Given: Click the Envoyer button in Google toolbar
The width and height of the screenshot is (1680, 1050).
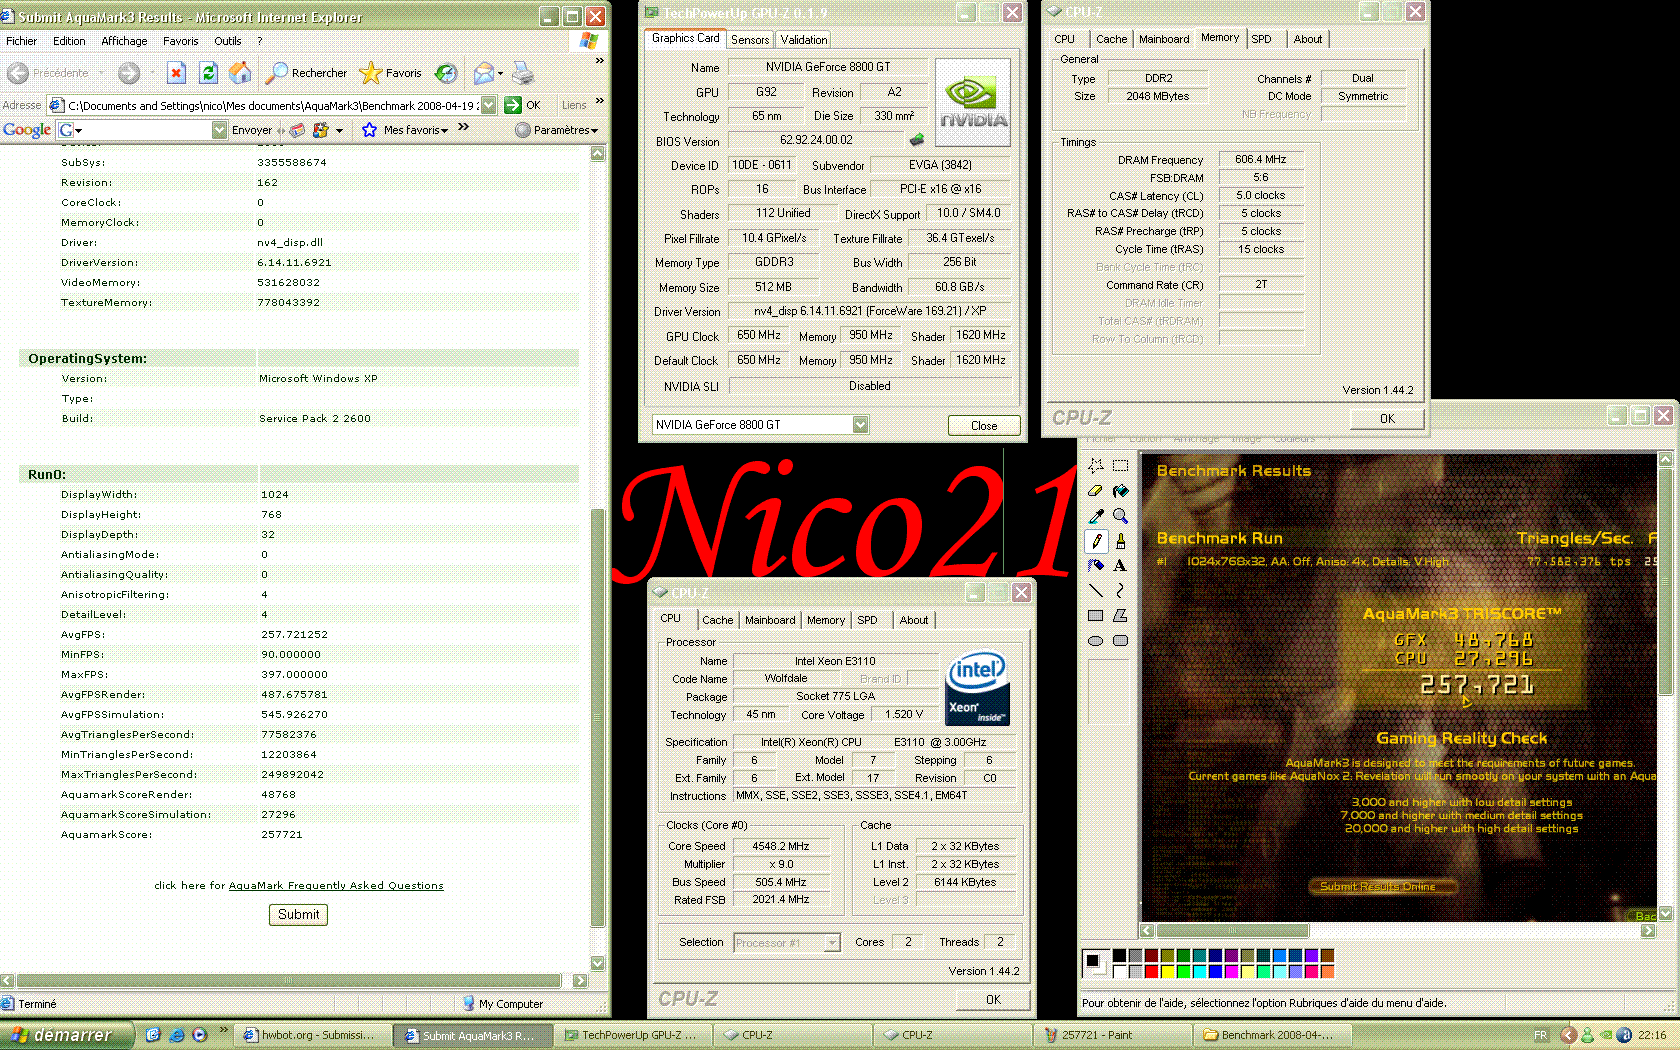Looking at the screenshot, I should 251,130.
